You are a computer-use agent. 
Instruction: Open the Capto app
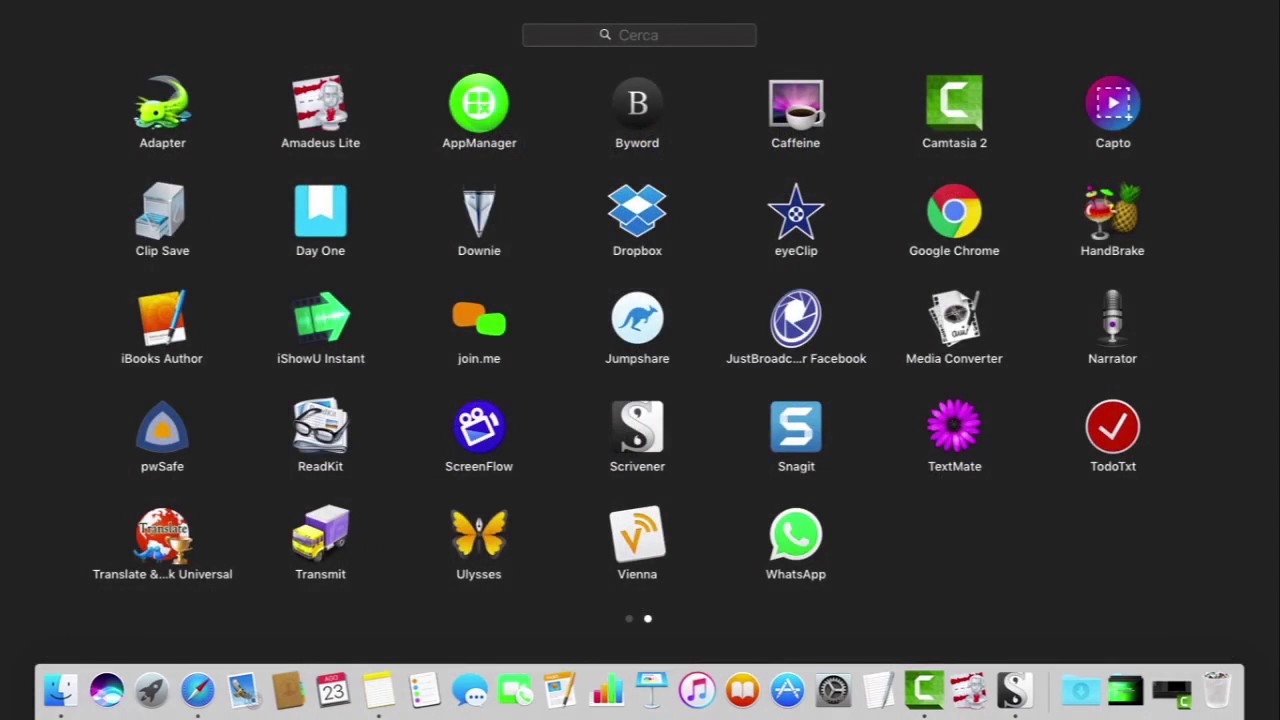point(1113,103)
